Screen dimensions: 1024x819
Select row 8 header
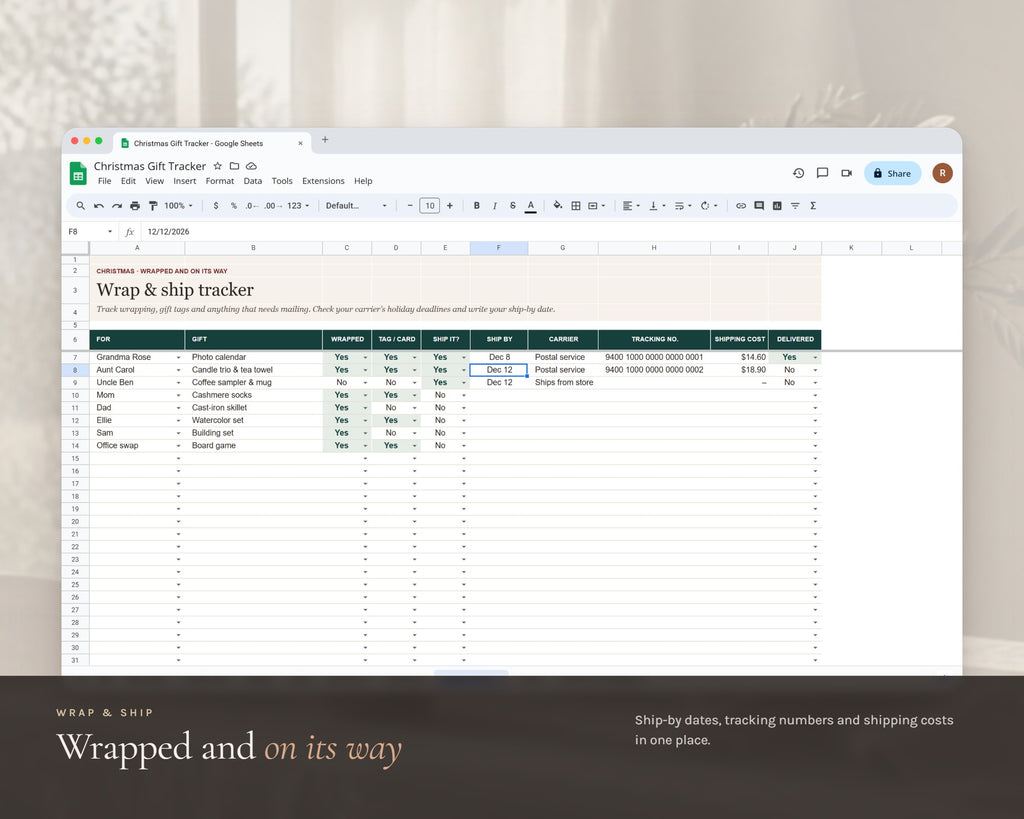pos(75,370)
